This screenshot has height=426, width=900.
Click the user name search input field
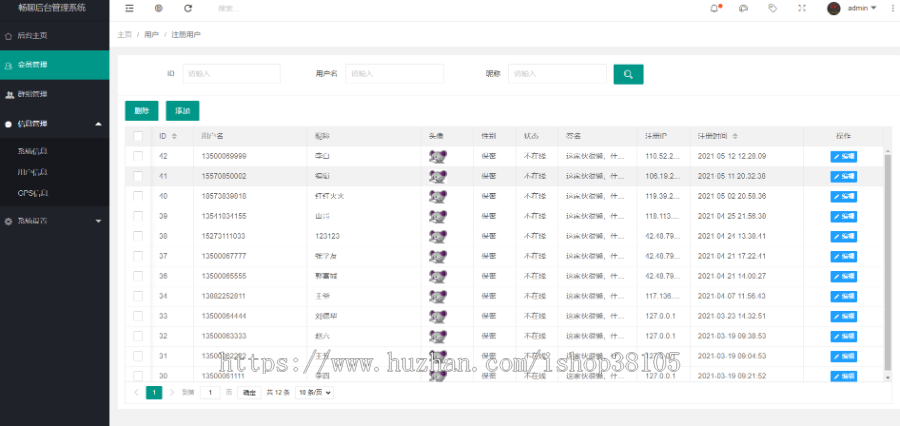pos(394,74)
